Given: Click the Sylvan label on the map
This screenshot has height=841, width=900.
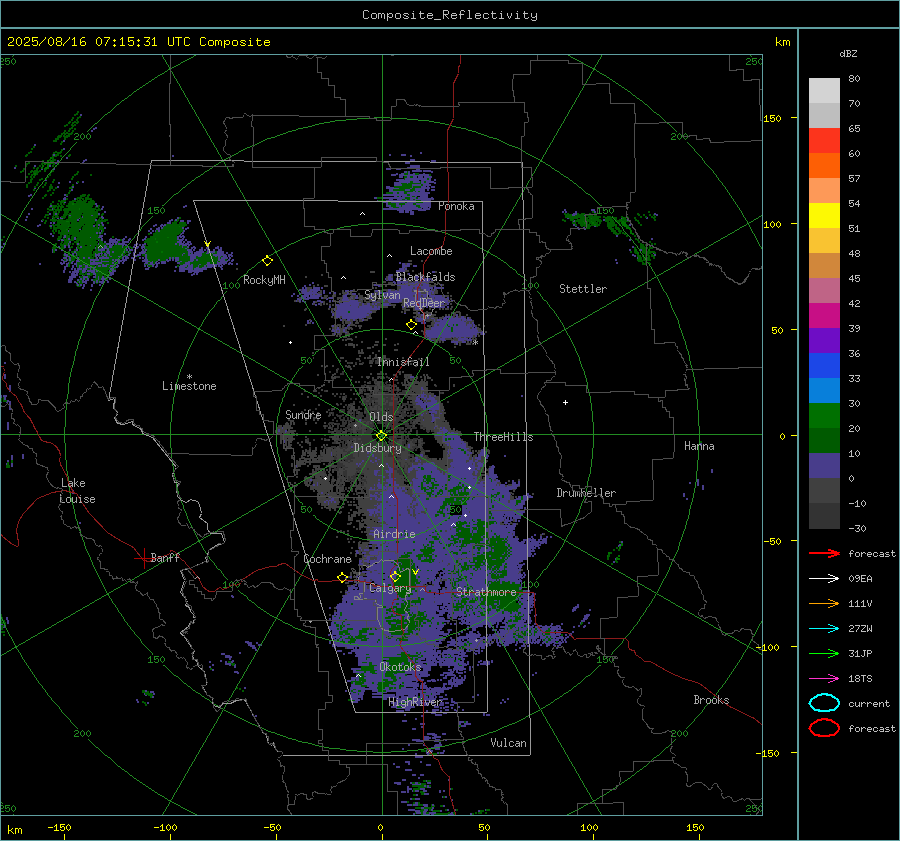Looking at the screenshot, I should (x=382, y=295).
